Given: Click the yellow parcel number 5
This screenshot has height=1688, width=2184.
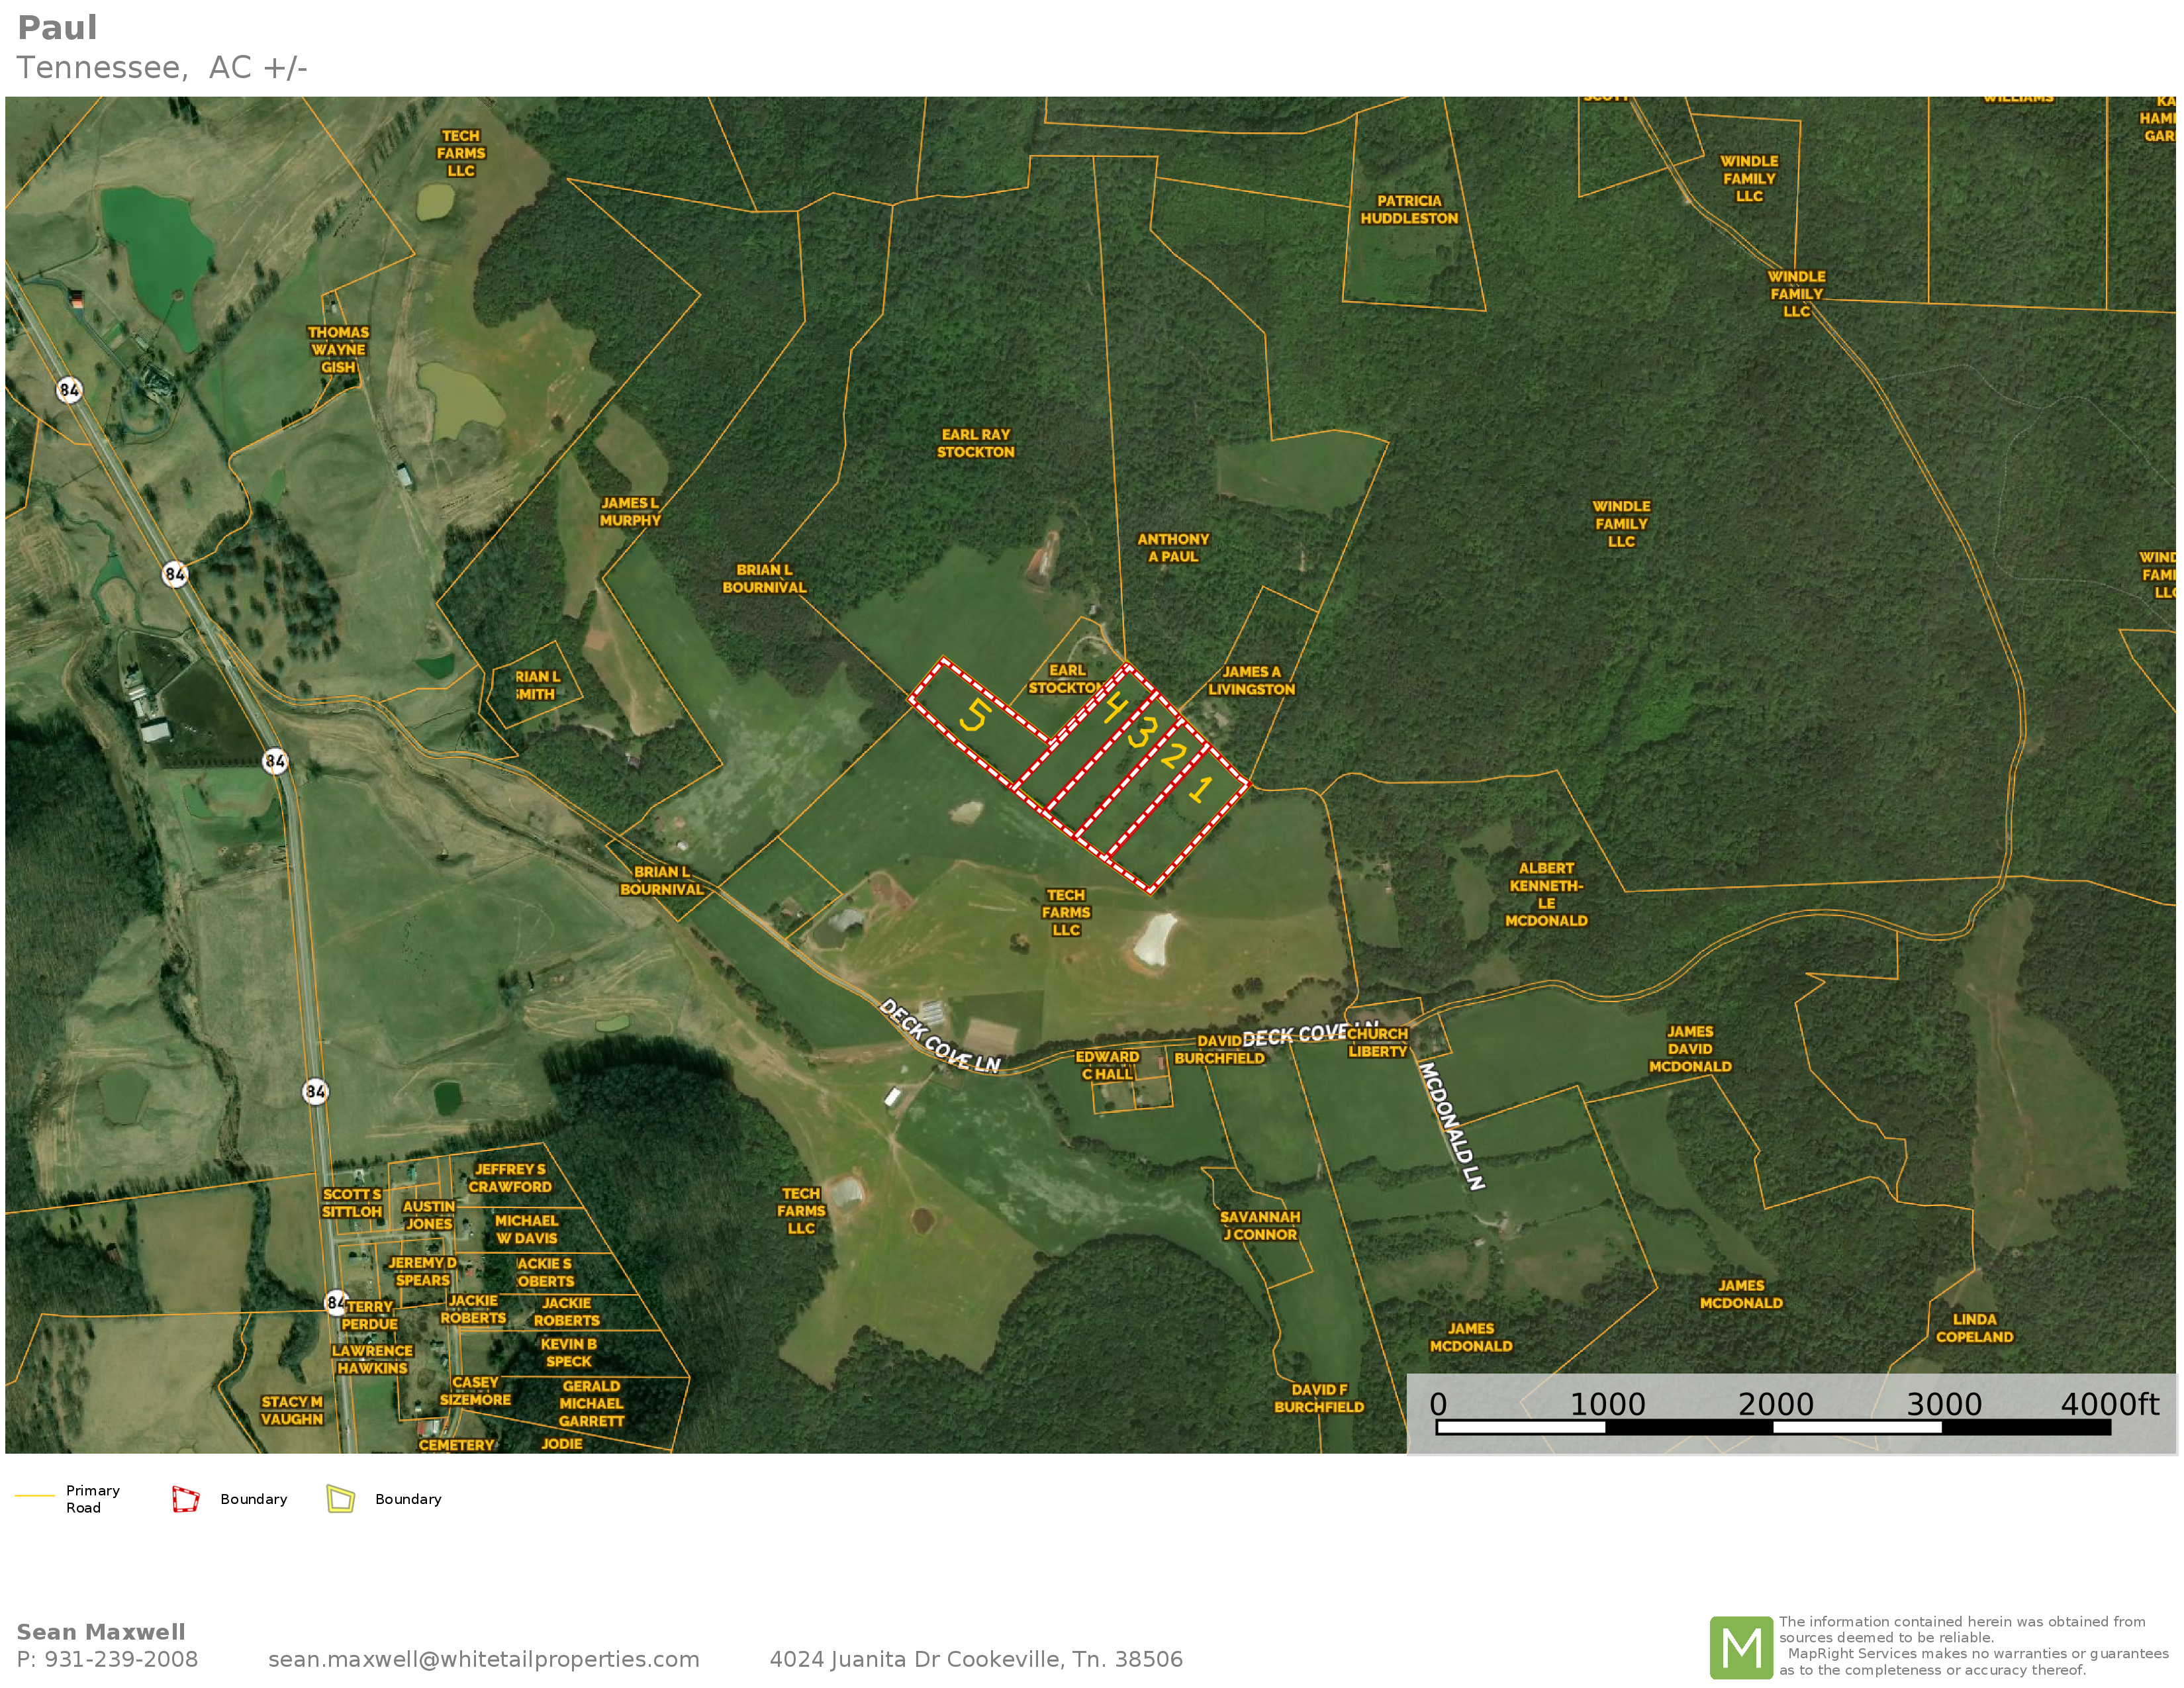Looking at the screenshot, I should coord(975,716).
